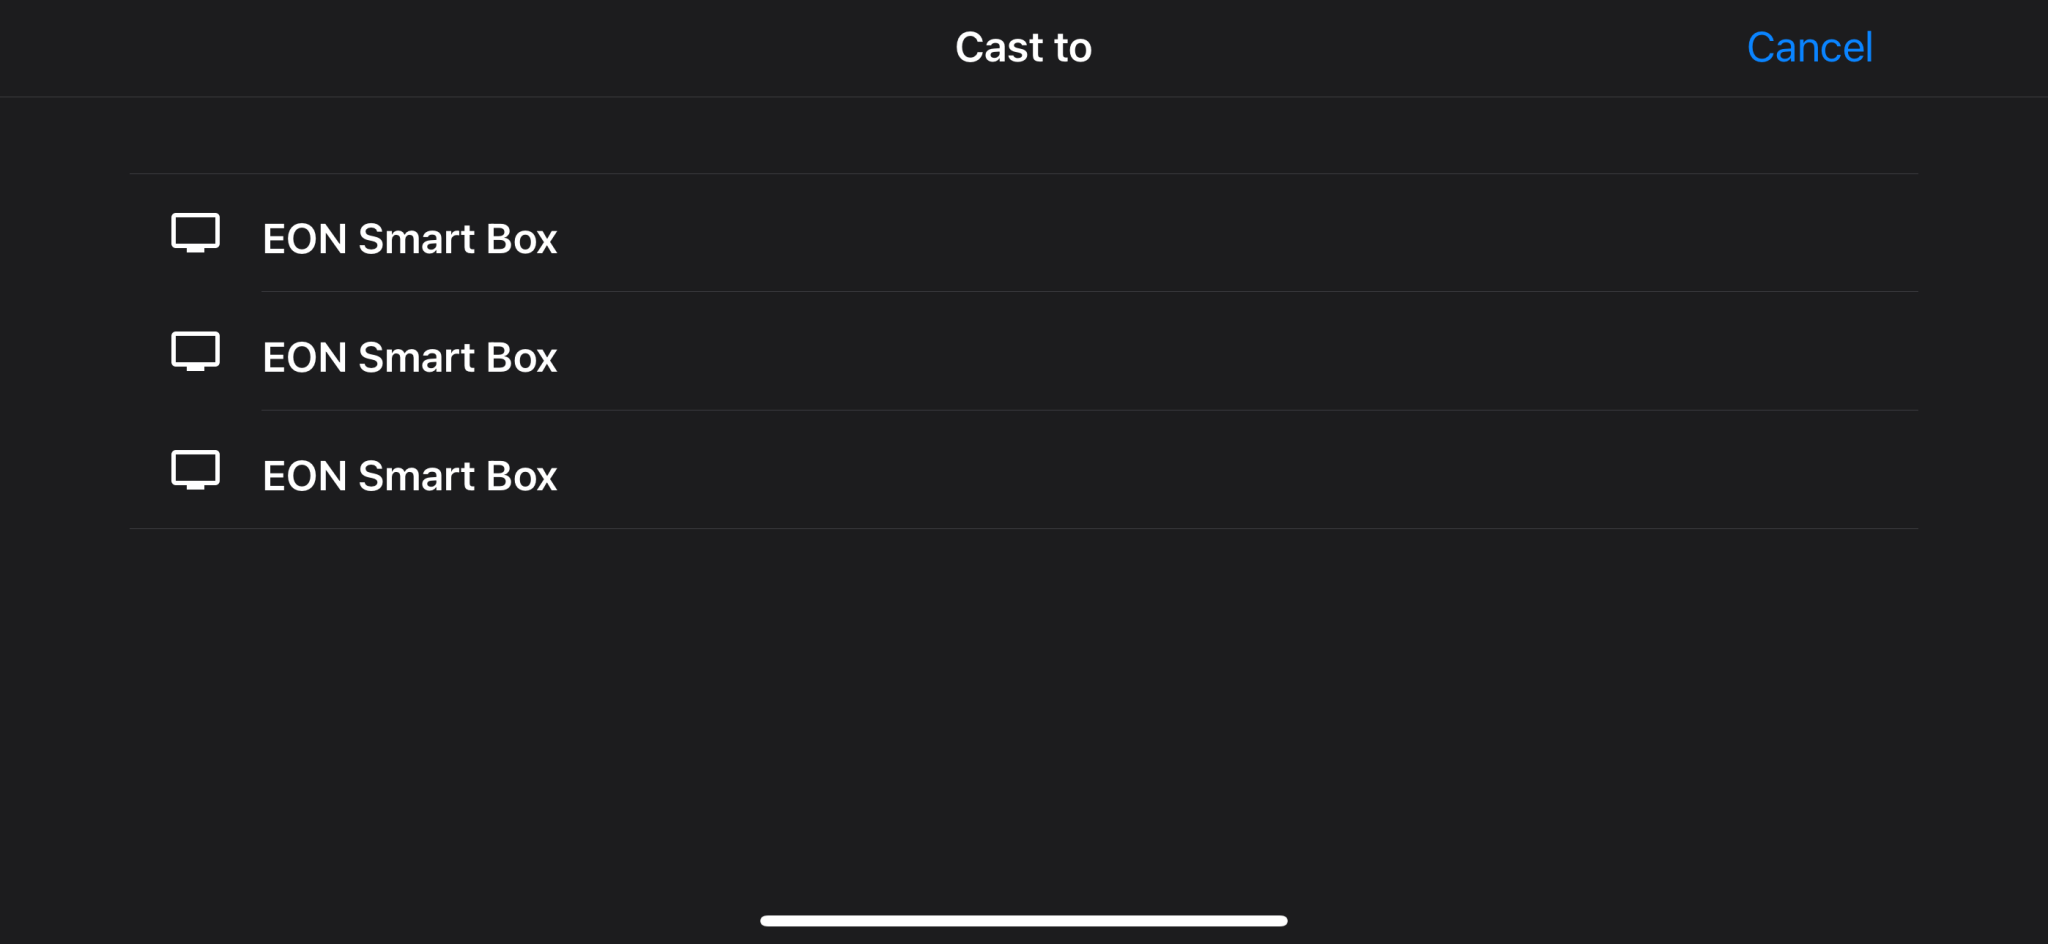Tap the TV icon beside the top device entry

pos(195,233)
